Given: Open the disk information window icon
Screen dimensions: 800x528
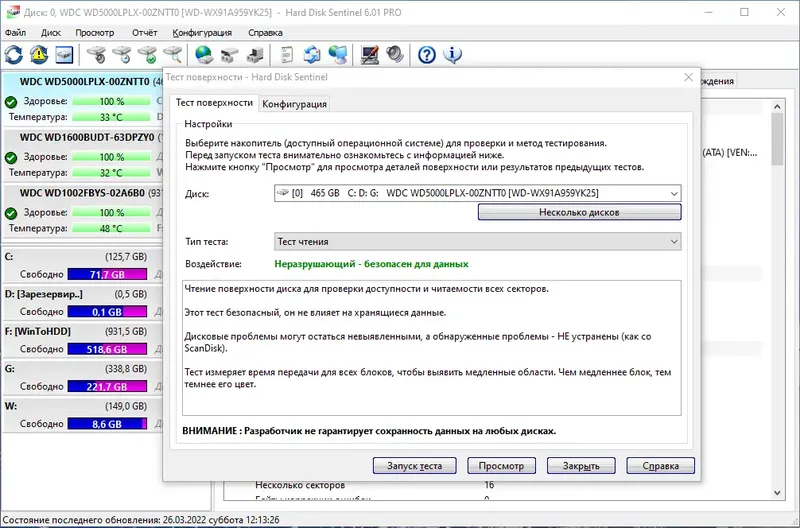Looking at the screenshot, I should coord(64,55).
